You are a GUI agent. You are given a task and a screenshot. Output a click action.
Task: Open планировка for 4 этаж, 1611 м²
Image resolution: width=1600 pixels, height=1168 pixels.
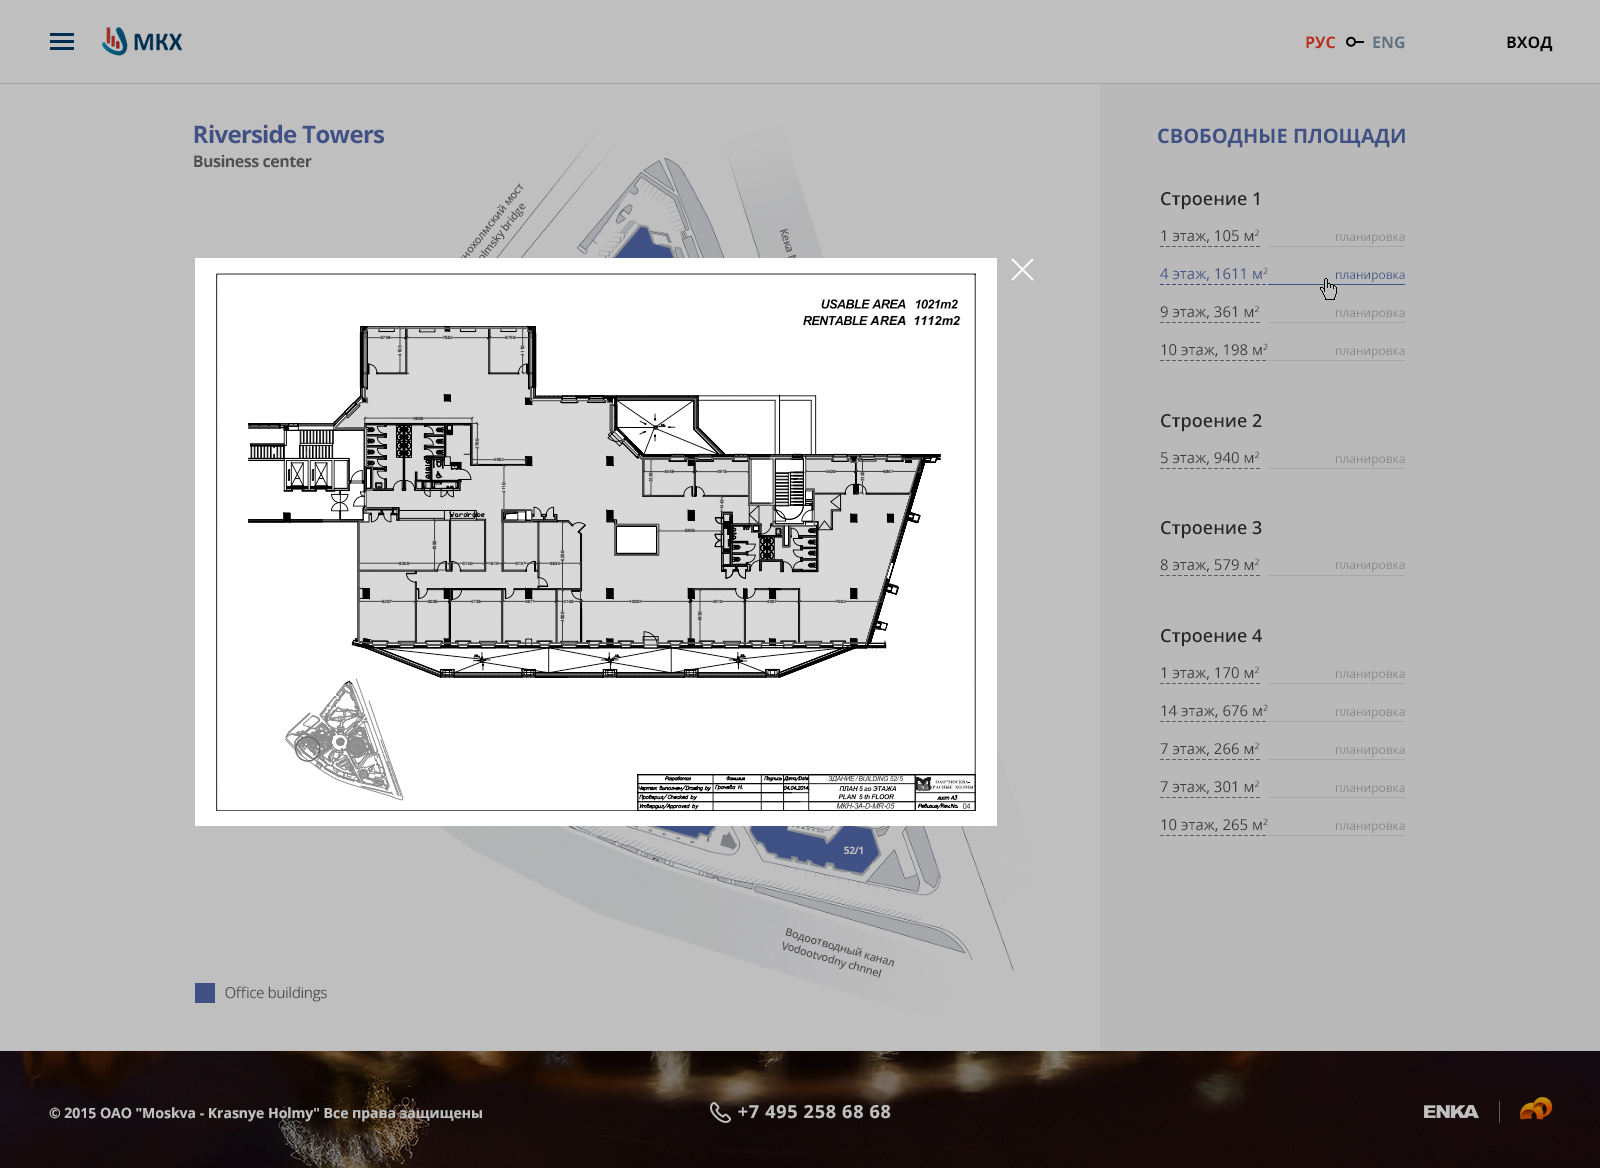point(1369,275)
